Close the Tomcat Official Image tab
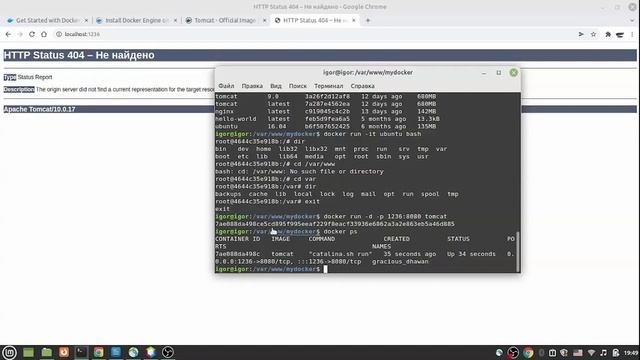640x360 pixels. tap(264, 20)
